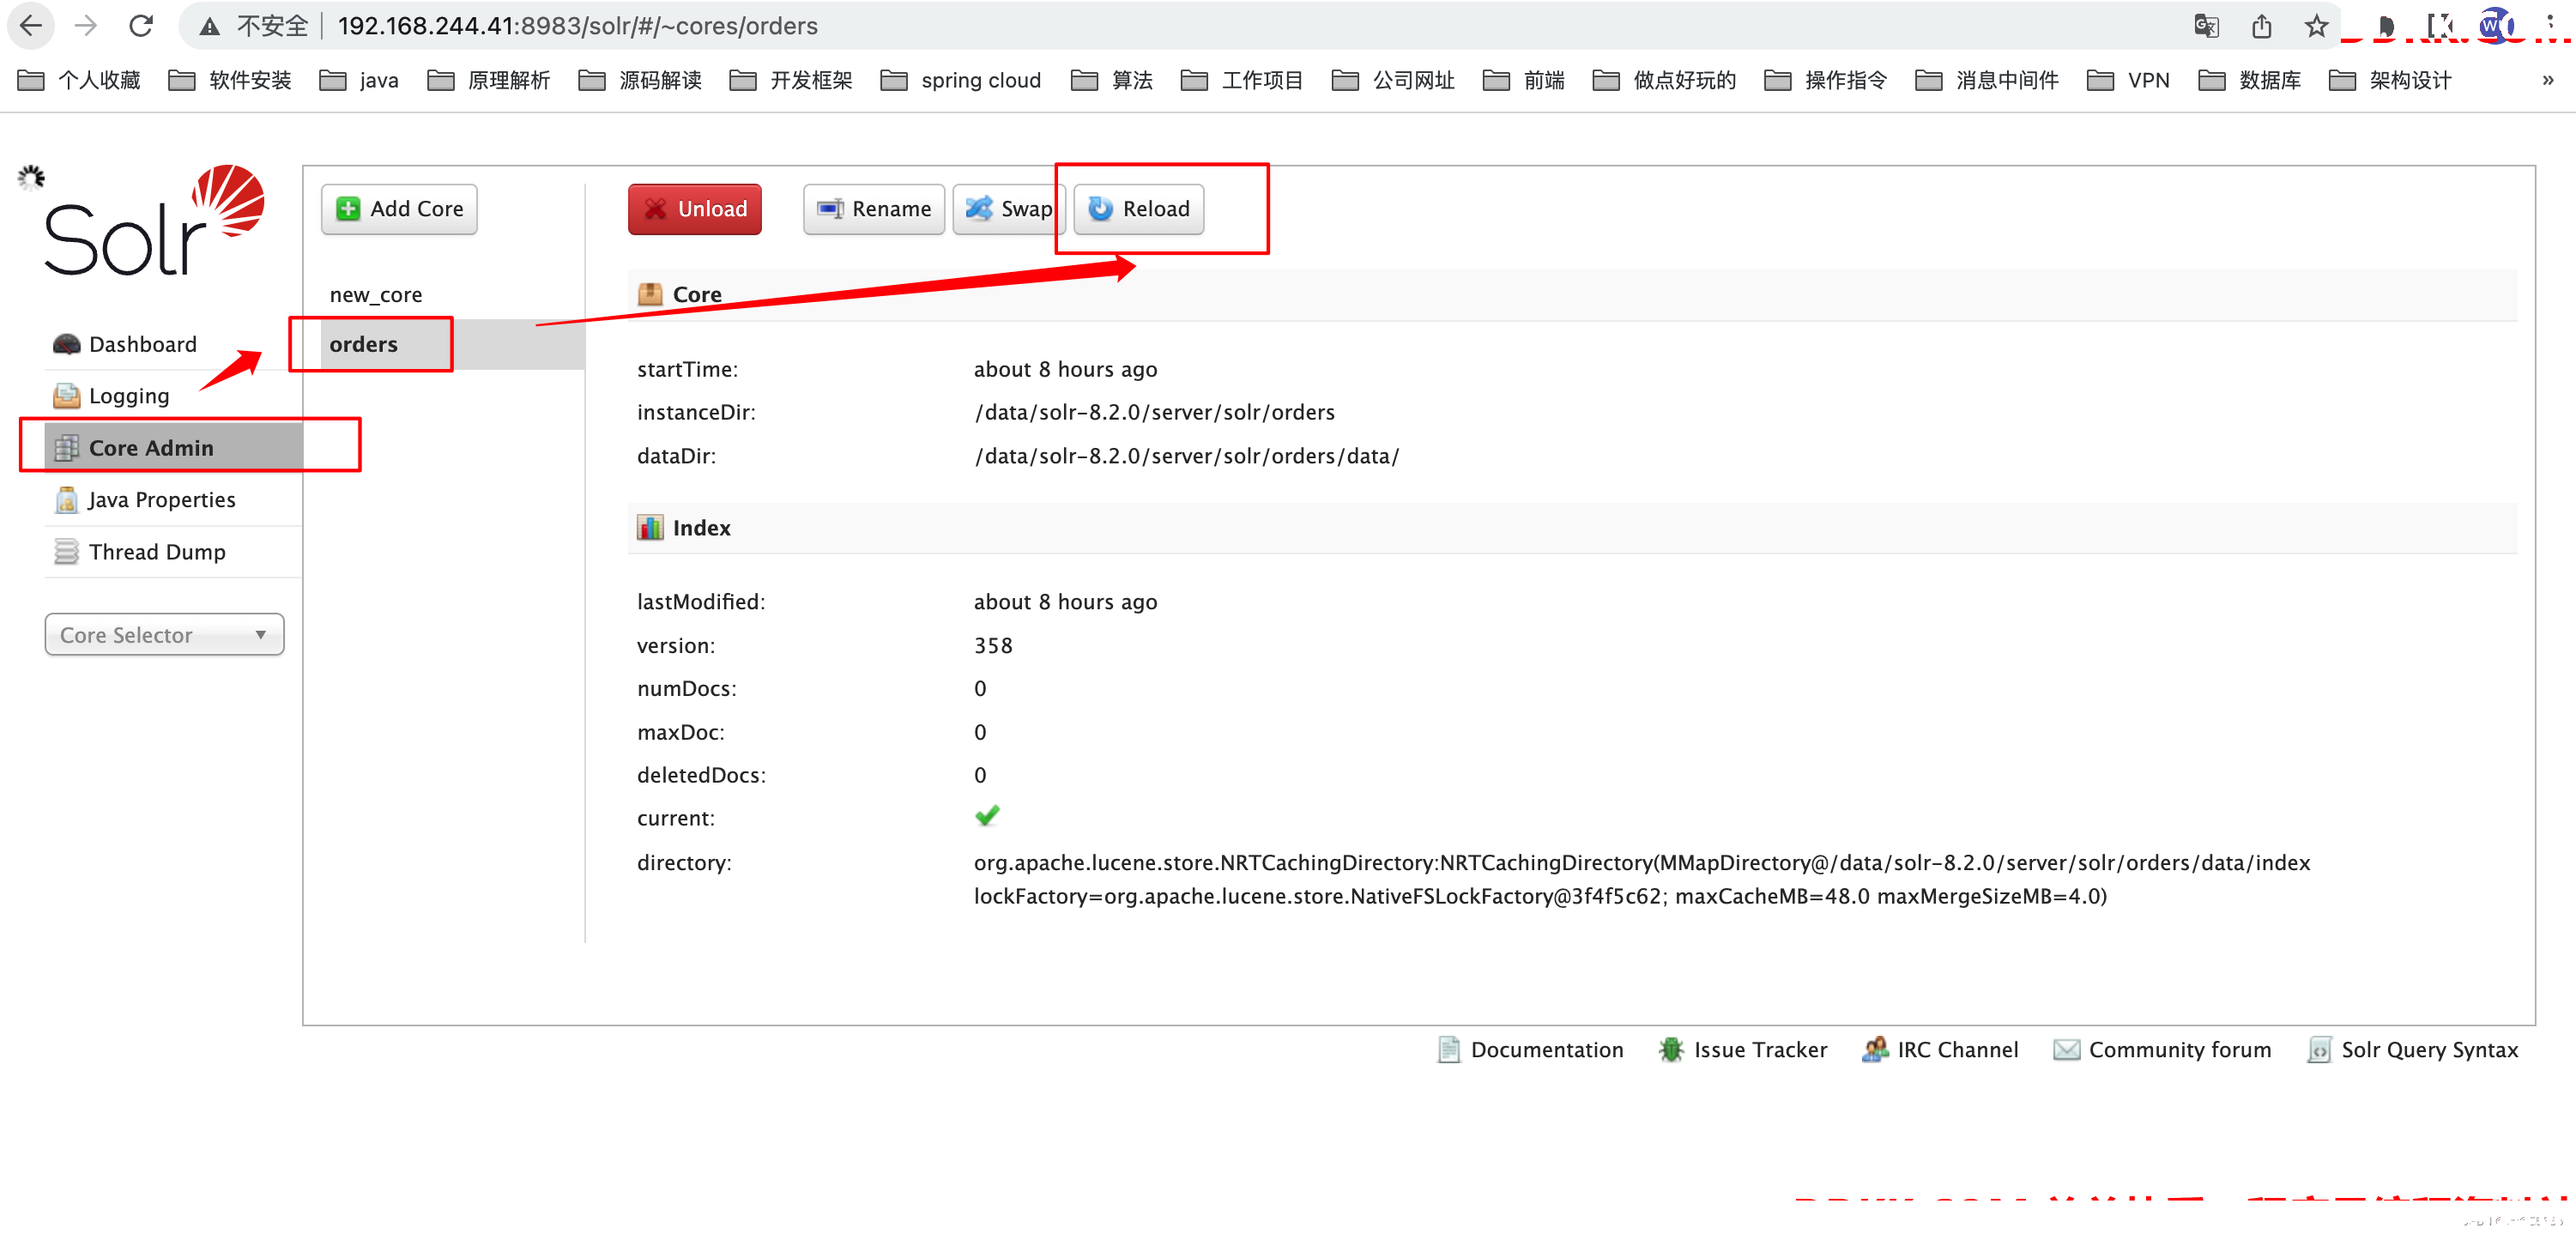Click the red Unload button
The width and height of the screenshot is (2576, 1234).
tap(695, 209)
